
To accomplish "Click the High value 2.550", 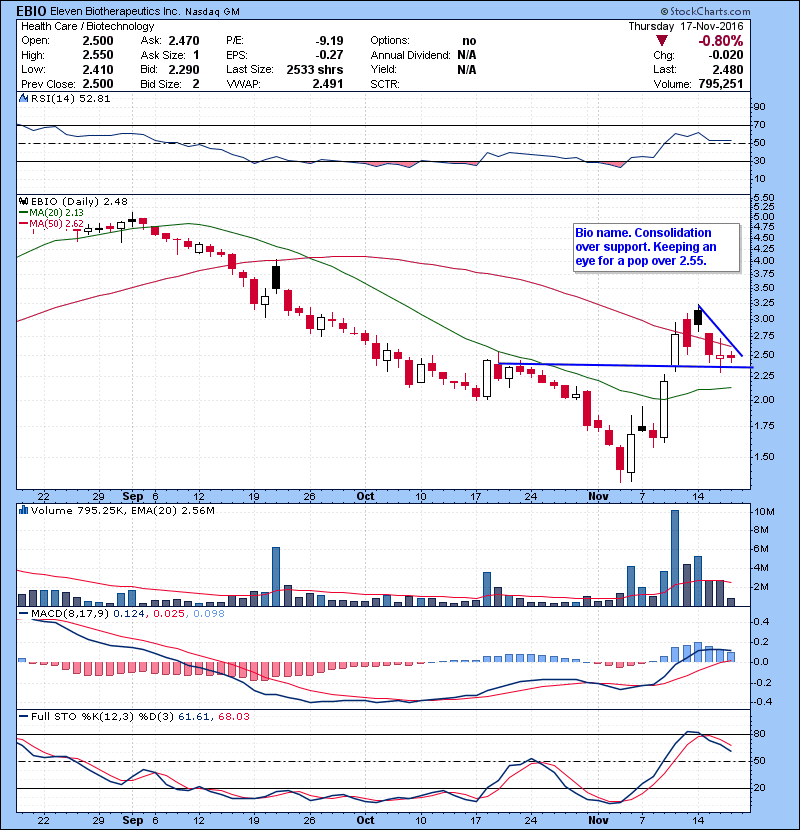I will click(x=98, y=55).
